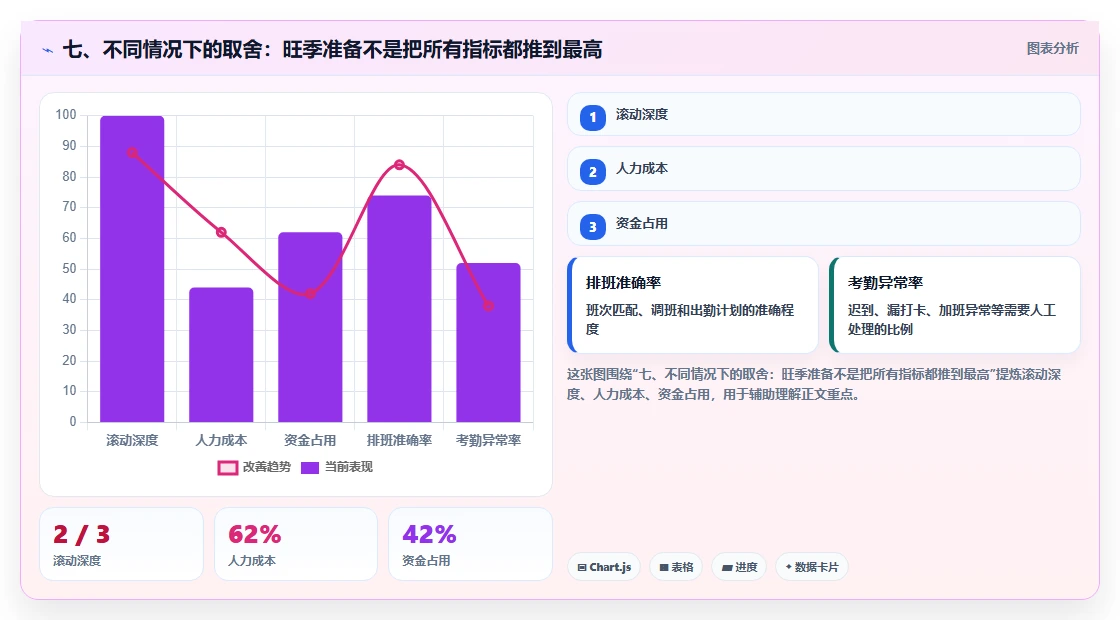1120x620 pixels.
Task: Click the 人力成本 bar in the chart
Action: coord(221,355)
